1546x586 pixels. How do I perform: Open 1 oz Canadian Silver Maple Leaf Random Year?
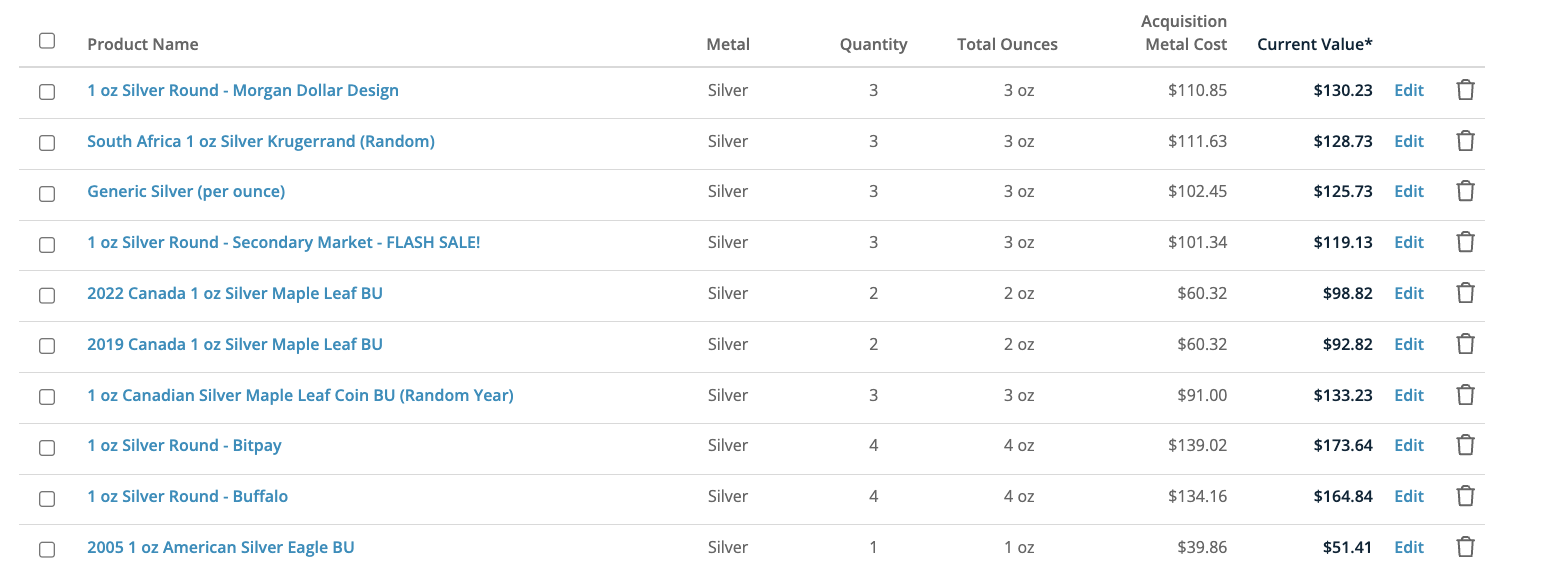pos(300,395)
